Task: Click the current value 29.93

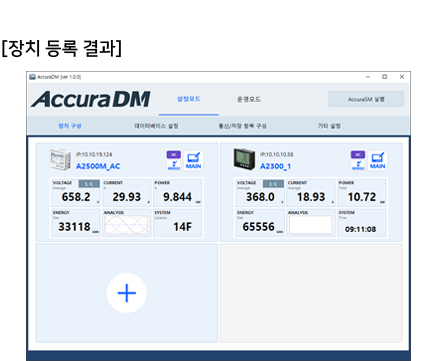Action: coord(127,197)
